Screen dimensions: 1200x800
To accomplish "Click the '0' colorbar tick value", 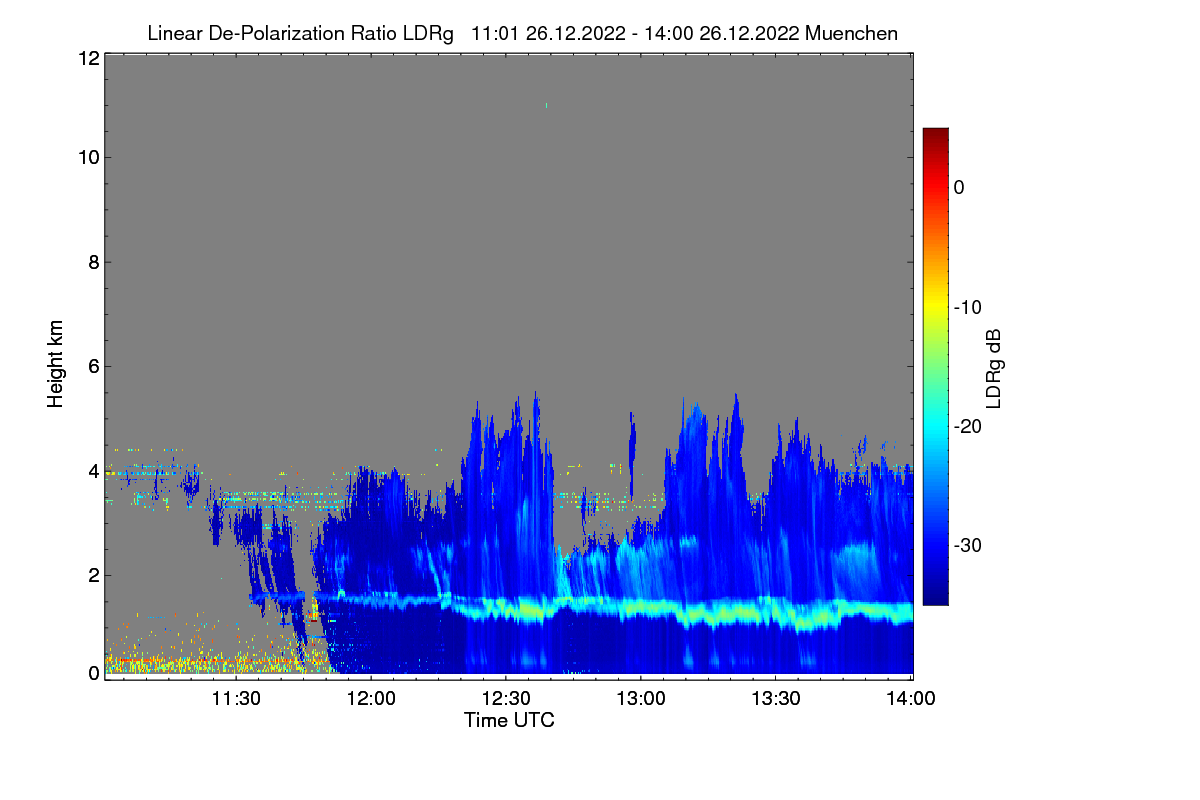I will tap(959, 187).
